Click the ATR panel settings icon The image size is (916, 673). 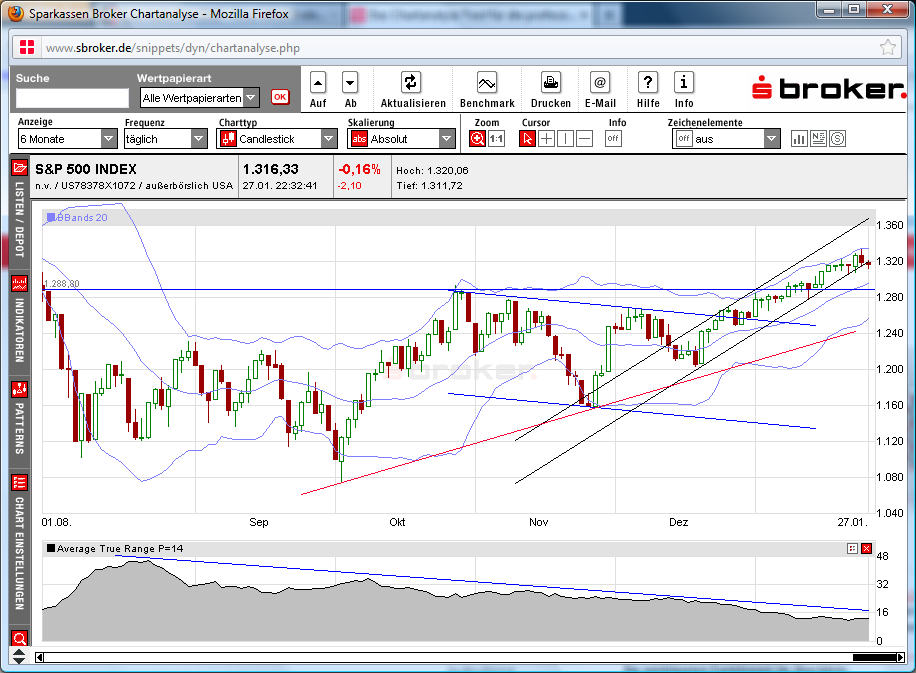pos(852,549)
